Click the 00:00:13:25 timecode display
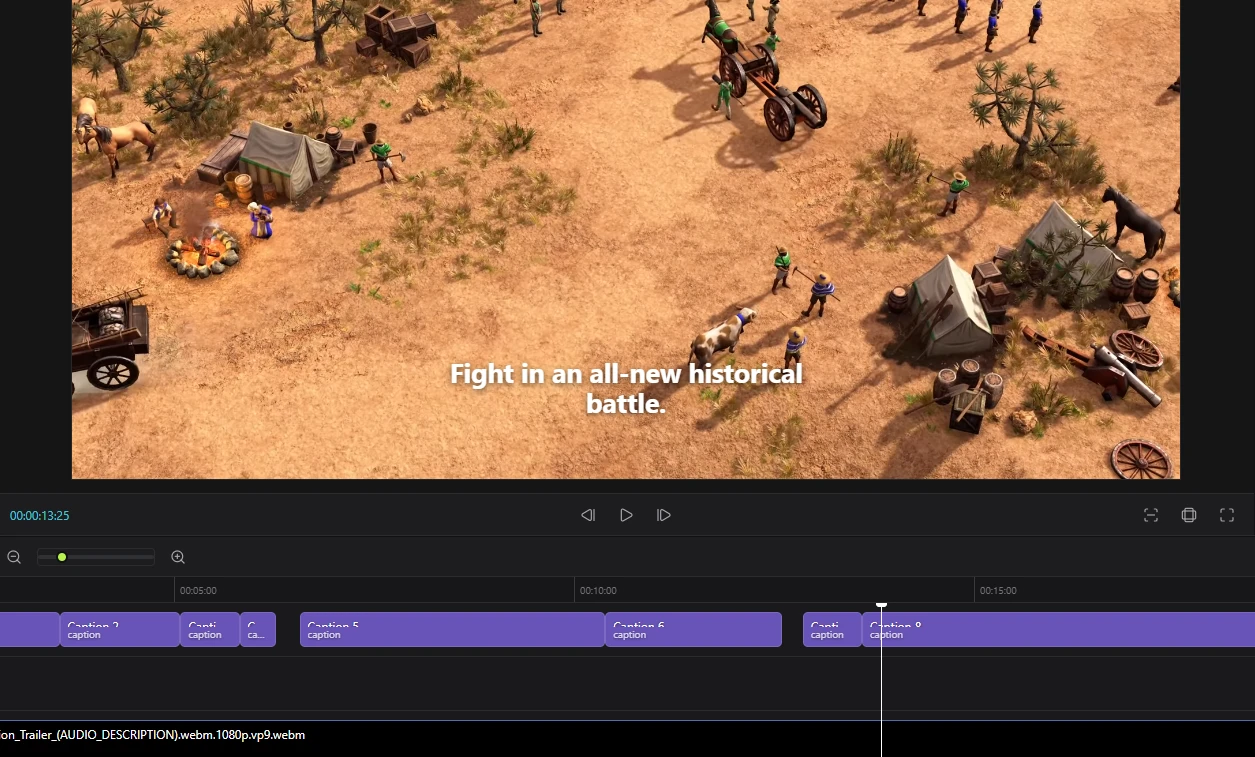 tap(40, 516)
